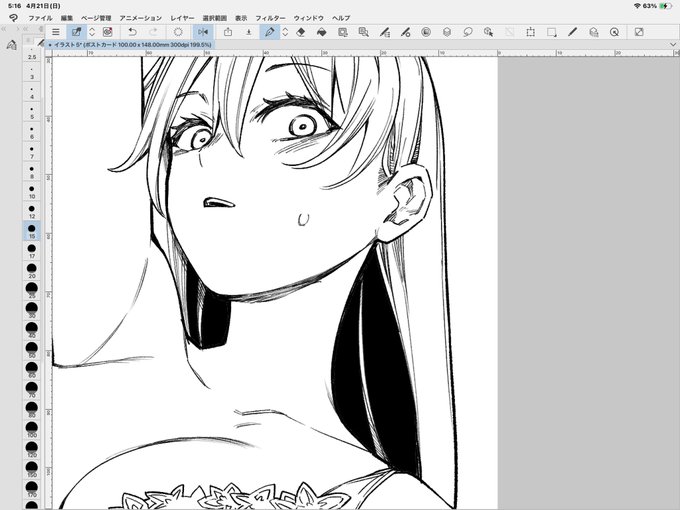680x510 pixels.
Task: Open the 選択範囲 menu
Action: click(215, 18)
